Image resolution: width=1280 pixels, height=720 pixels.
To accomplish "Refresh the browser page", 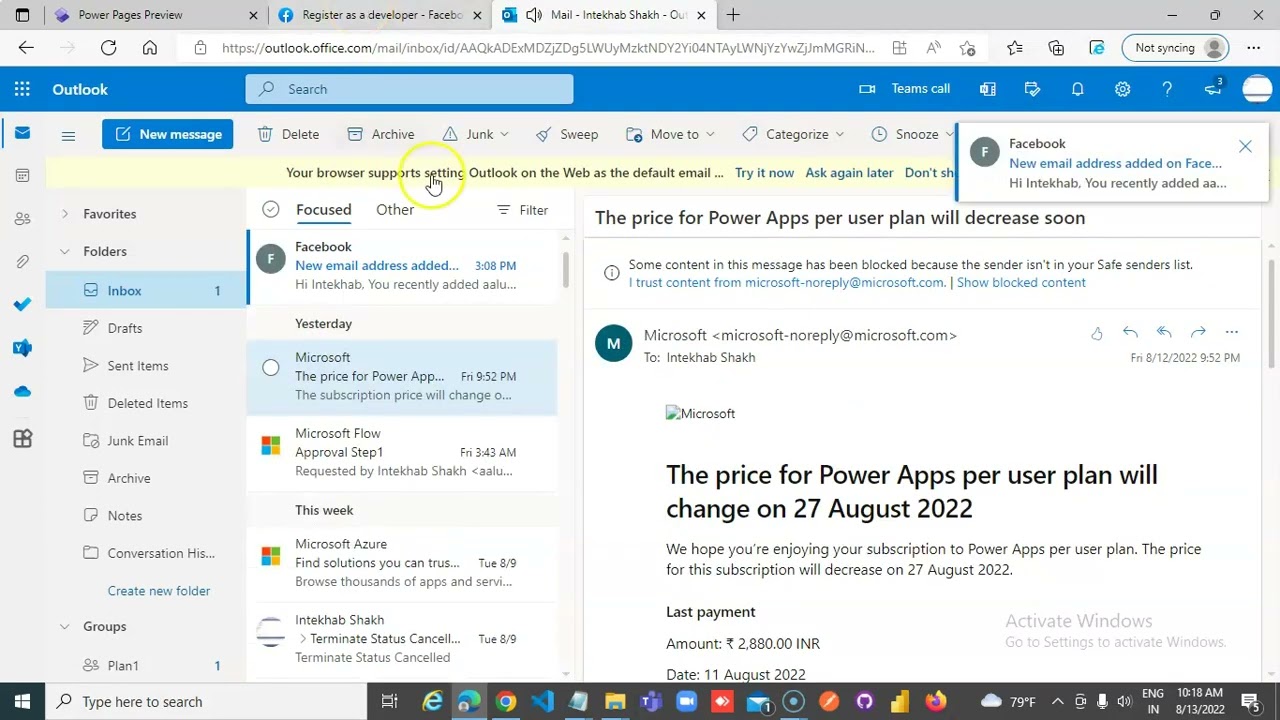I will tap(108, 47).
